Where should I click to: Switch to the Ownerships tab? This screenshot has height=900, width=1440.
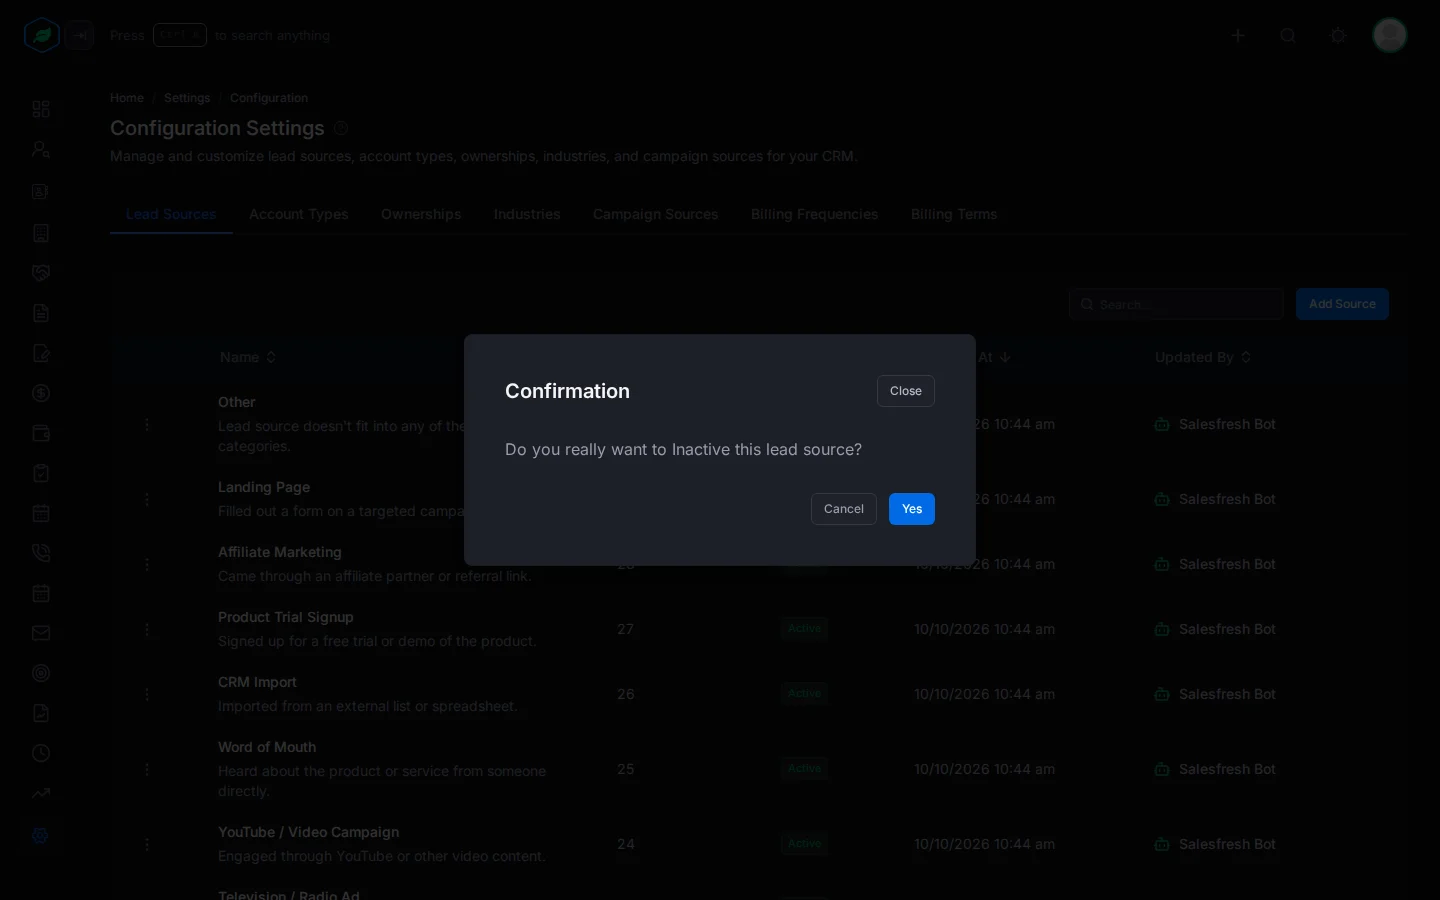click(421, 214)
